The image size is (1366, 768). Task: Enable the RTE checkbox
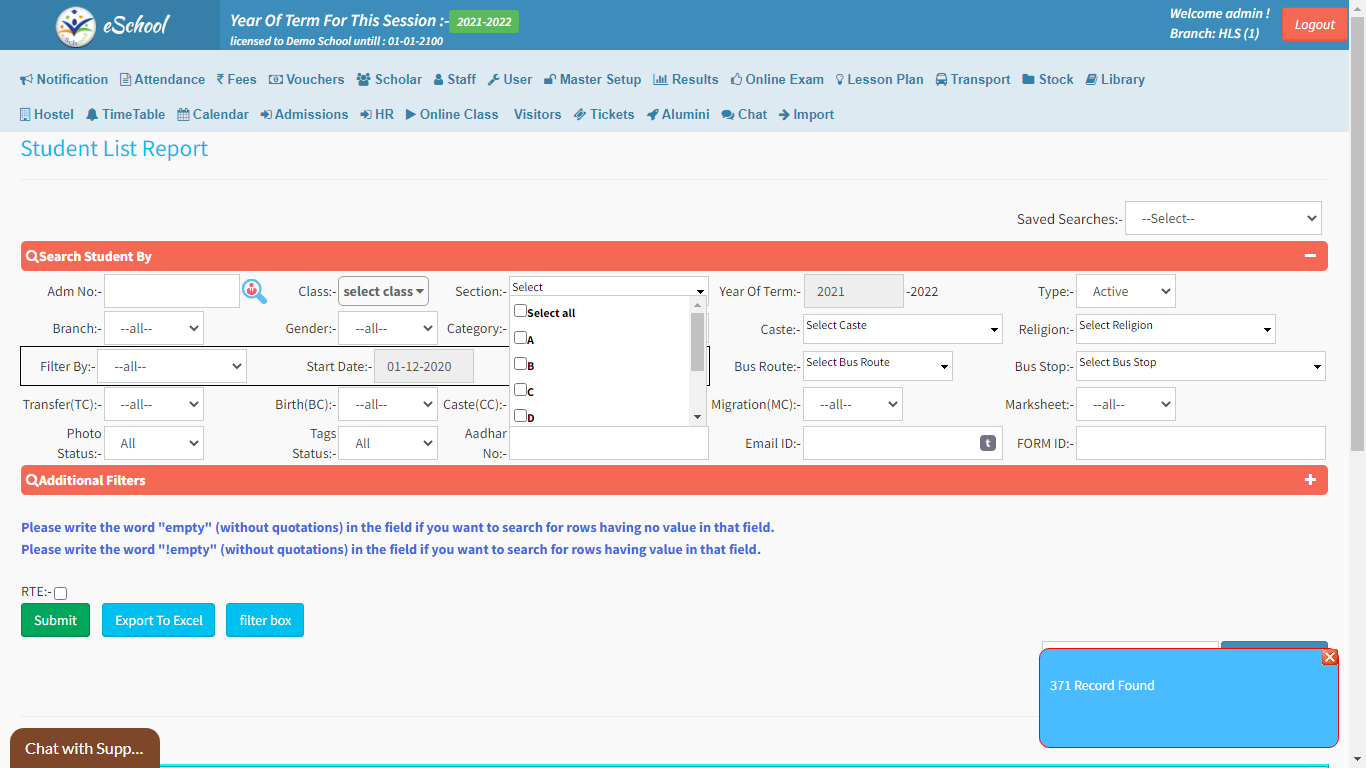60,593
